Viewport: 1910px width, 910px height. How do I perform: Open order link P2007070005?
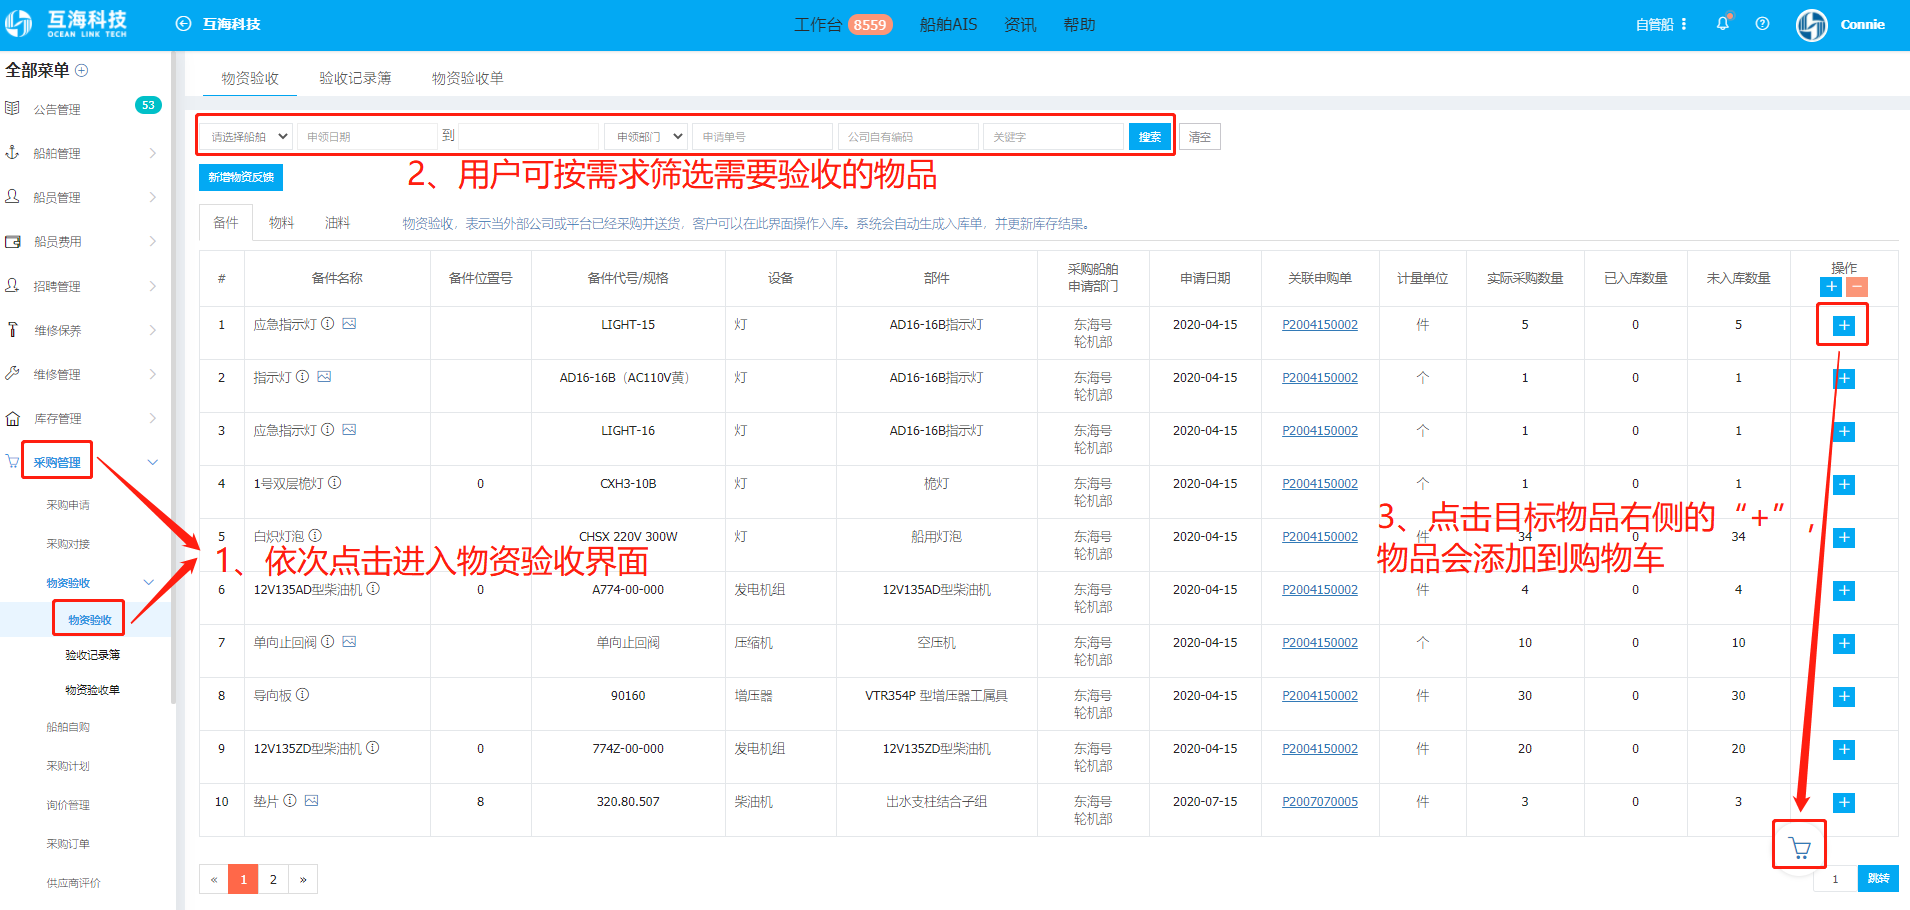pyautogui.click(x=1320, y=802)
